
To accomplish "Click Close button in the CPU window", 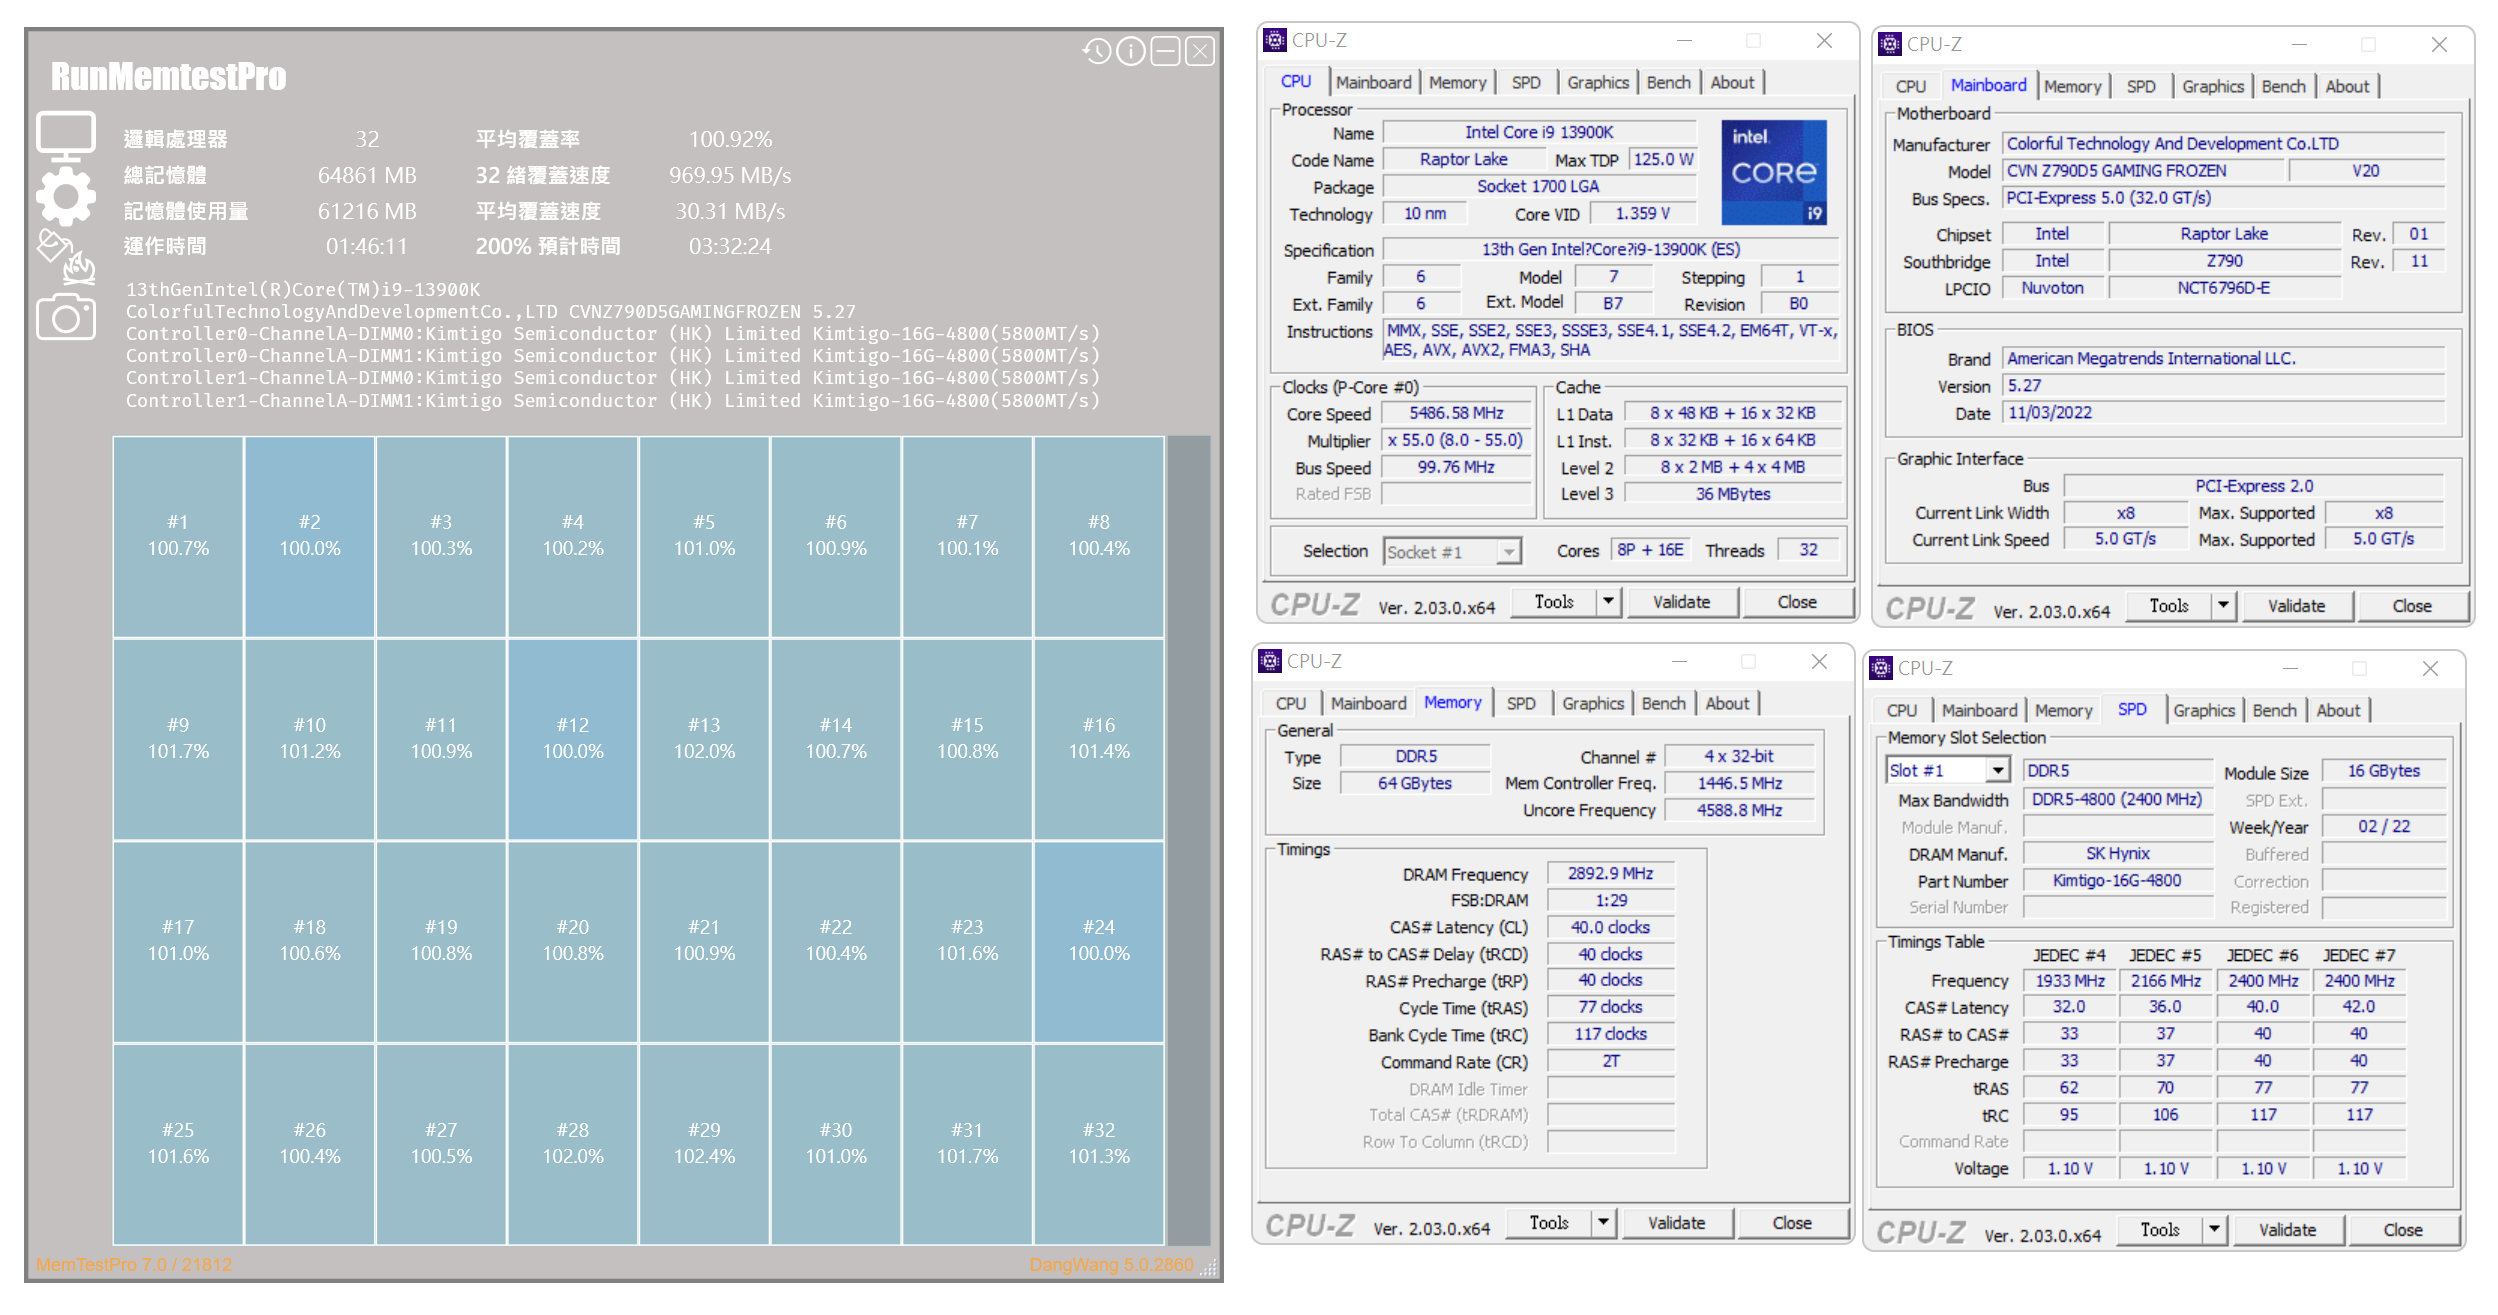I will (1797, 602).
